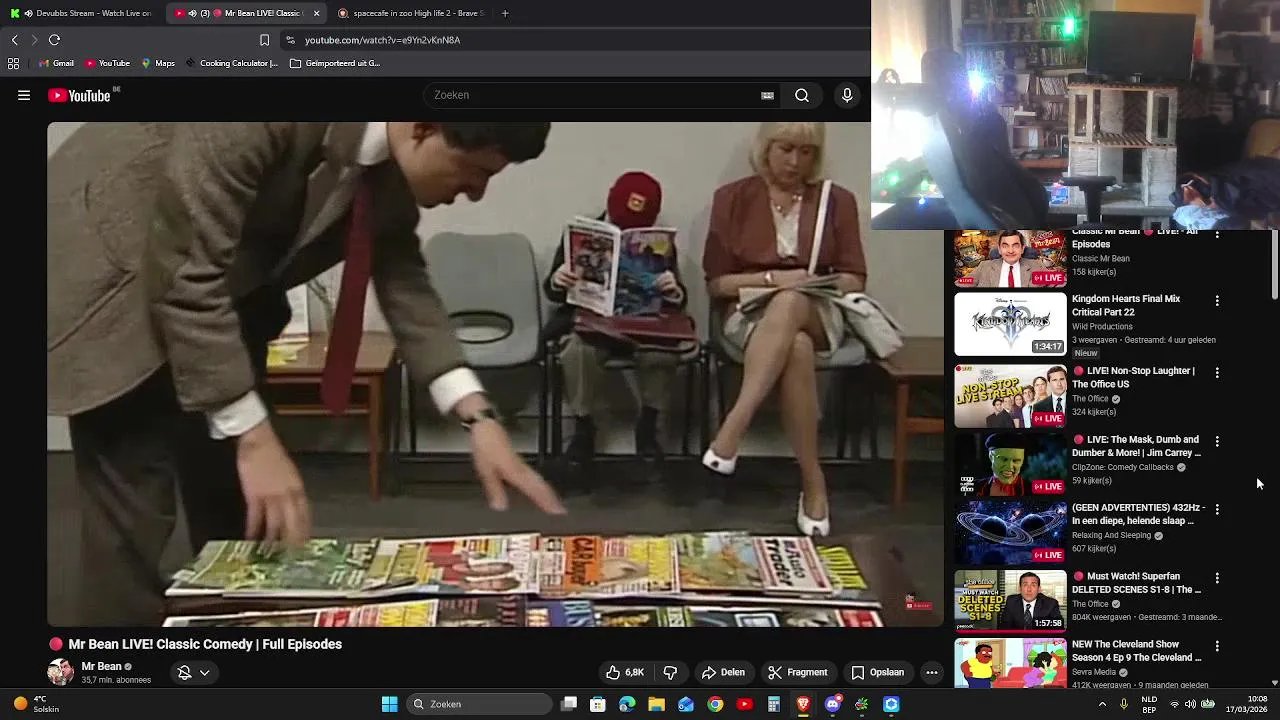Click the Opslaan save button
The width and height of the screenshot is (1280, 720).
click(x=878, y=672)
